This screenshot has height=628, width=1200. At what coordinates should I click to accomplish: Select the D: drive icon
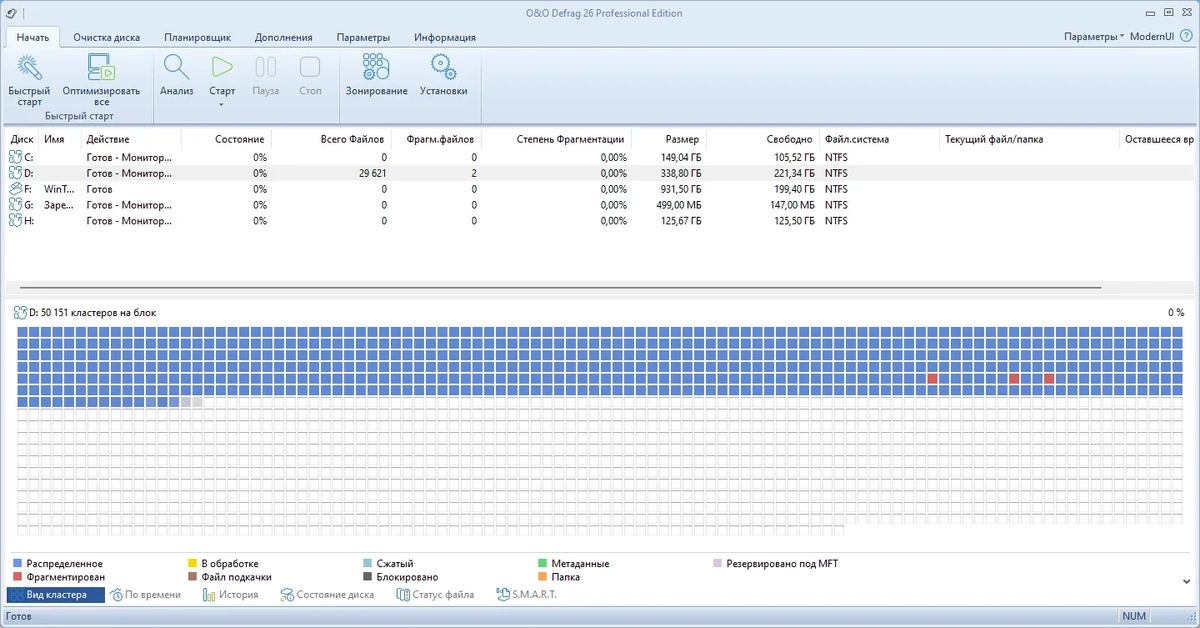click(x=15, y=173)
